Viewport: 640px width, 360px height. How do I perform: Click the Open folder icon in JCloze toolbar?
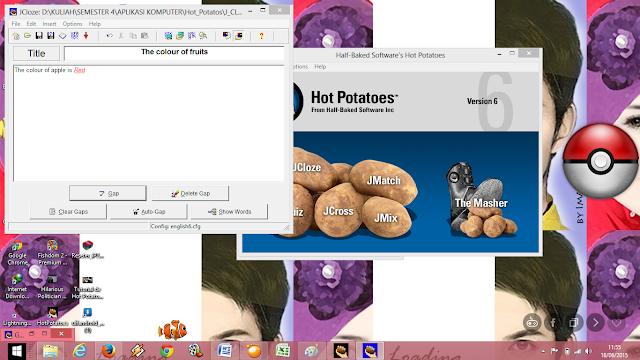[27, 36]
